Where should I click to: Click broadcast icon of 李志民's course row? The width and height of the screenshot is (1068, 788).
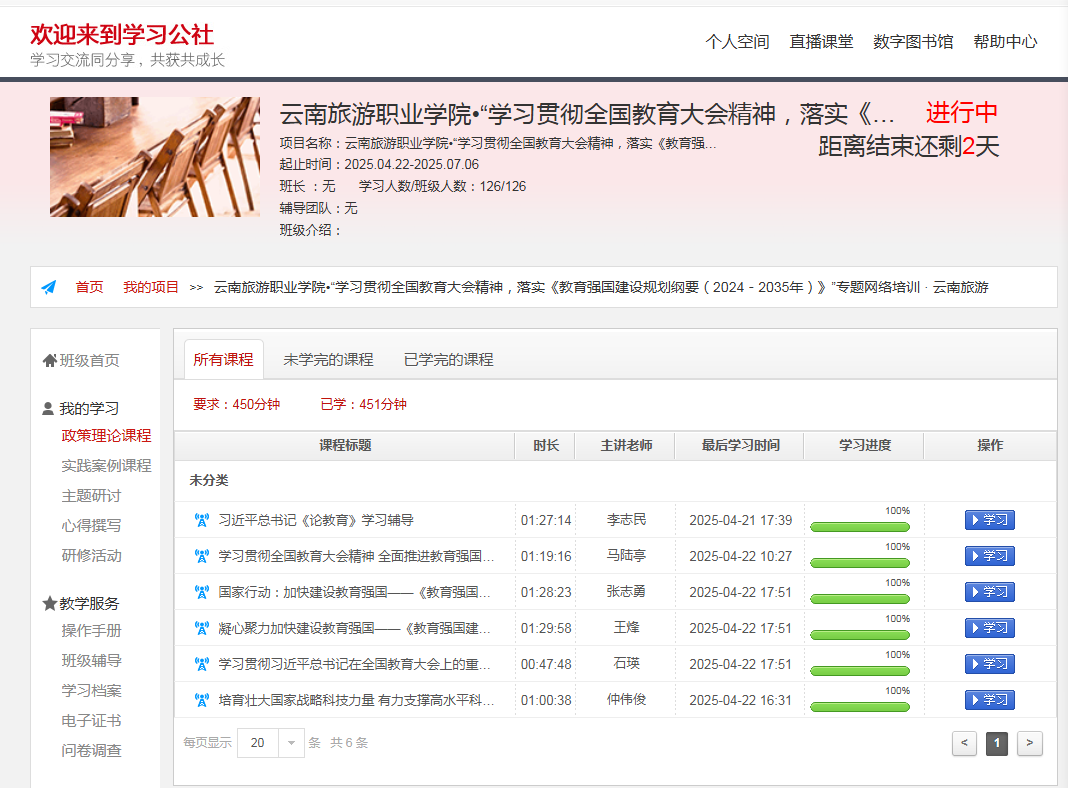click(201, 520)
